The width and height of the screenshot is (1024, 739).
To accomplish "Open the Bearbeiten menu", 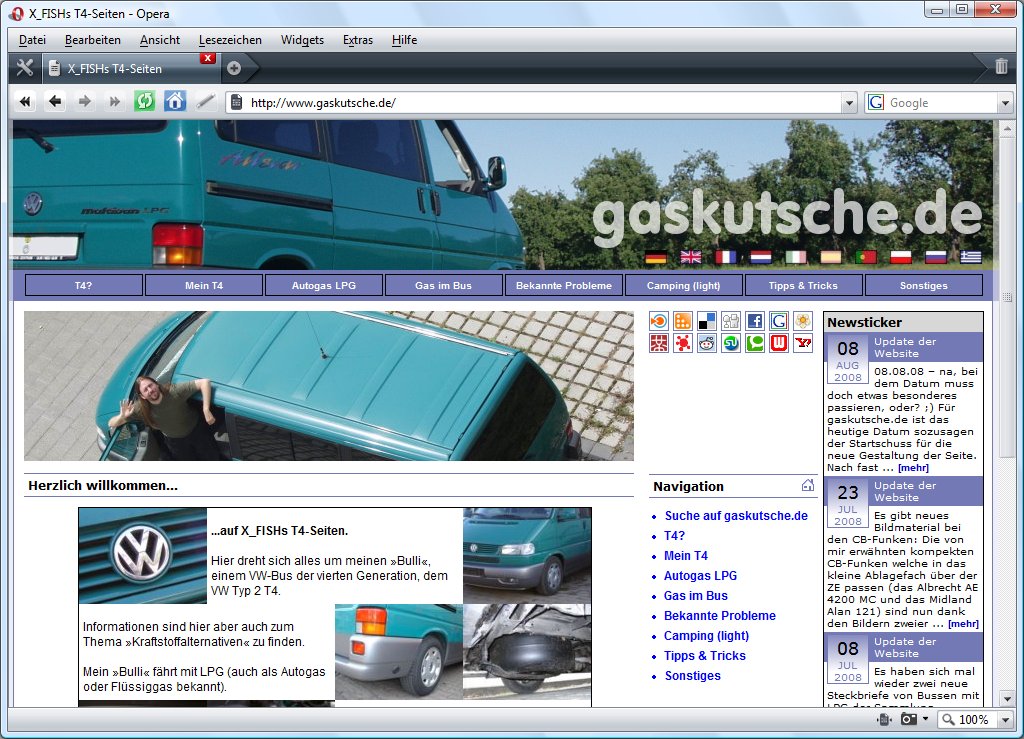I will 93,40.
